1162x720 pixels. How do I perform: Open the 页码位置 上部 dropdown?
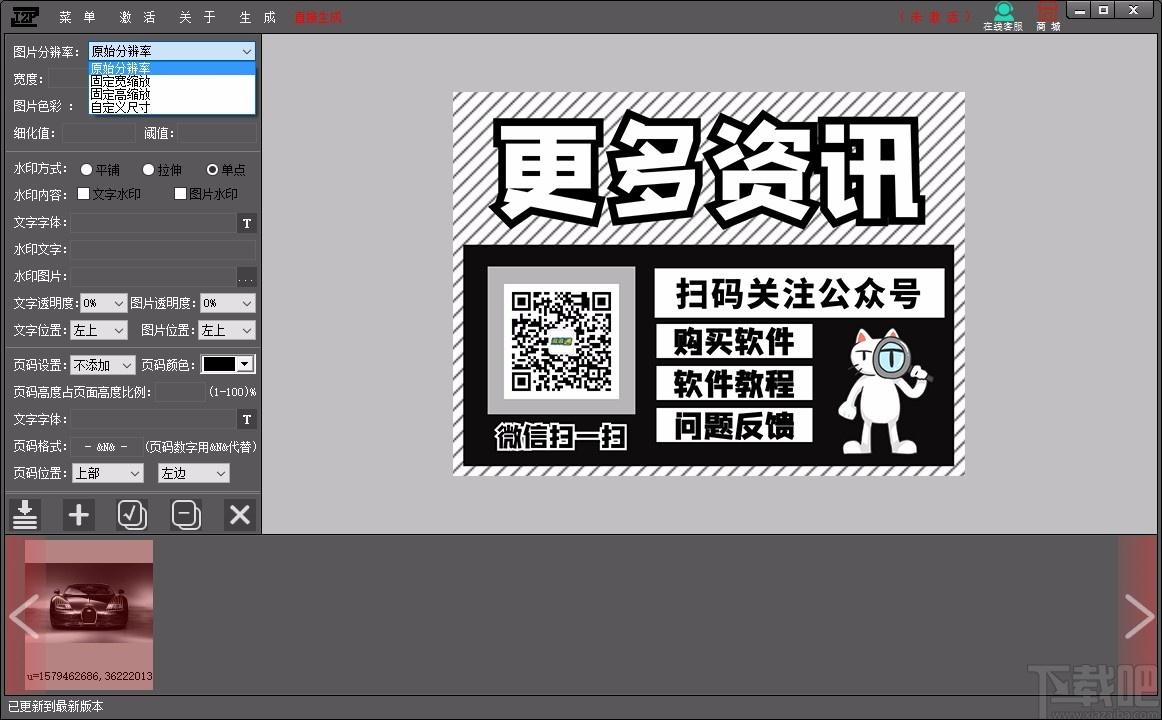[107, 473]
